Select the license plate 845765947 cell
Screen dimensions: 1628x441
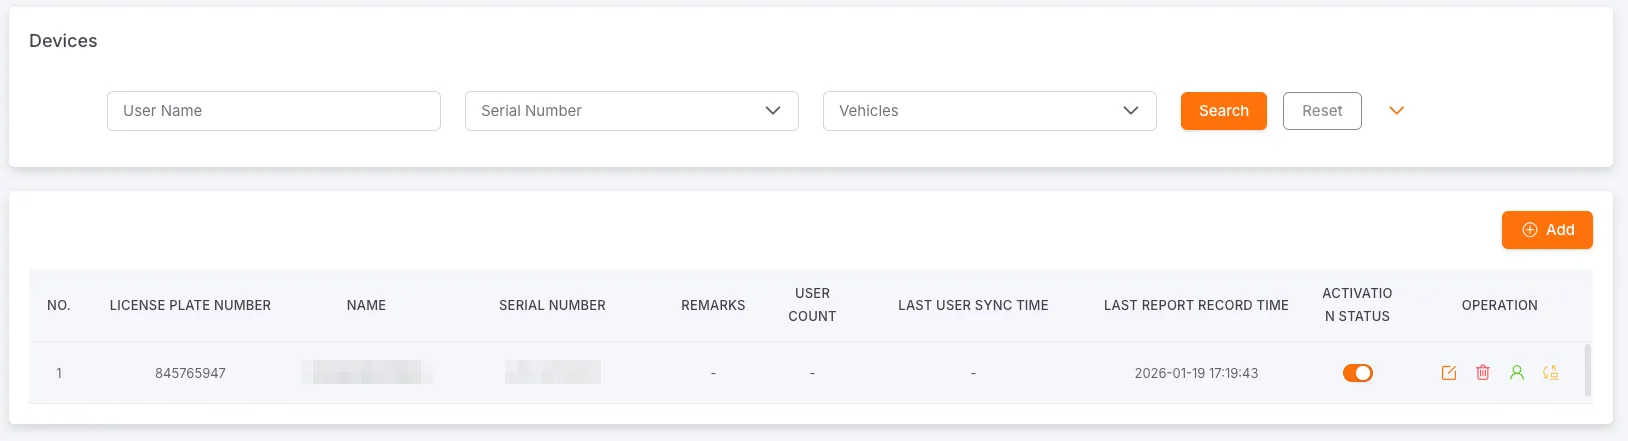[x=190, y=373]
